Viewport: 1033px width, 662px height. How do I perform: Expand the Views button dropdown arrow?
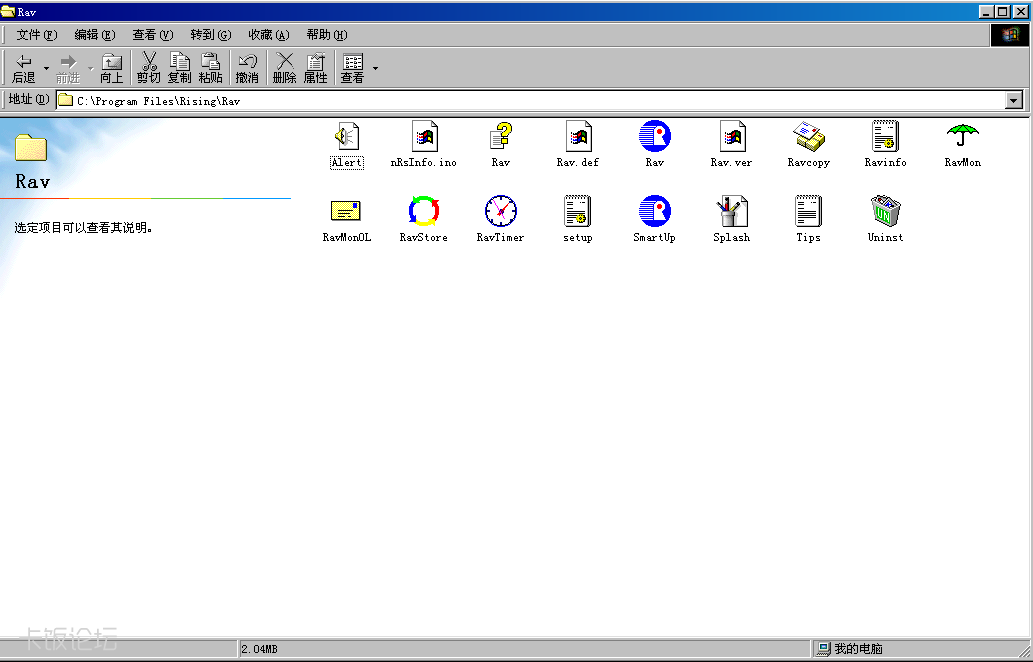click(376, 69)
